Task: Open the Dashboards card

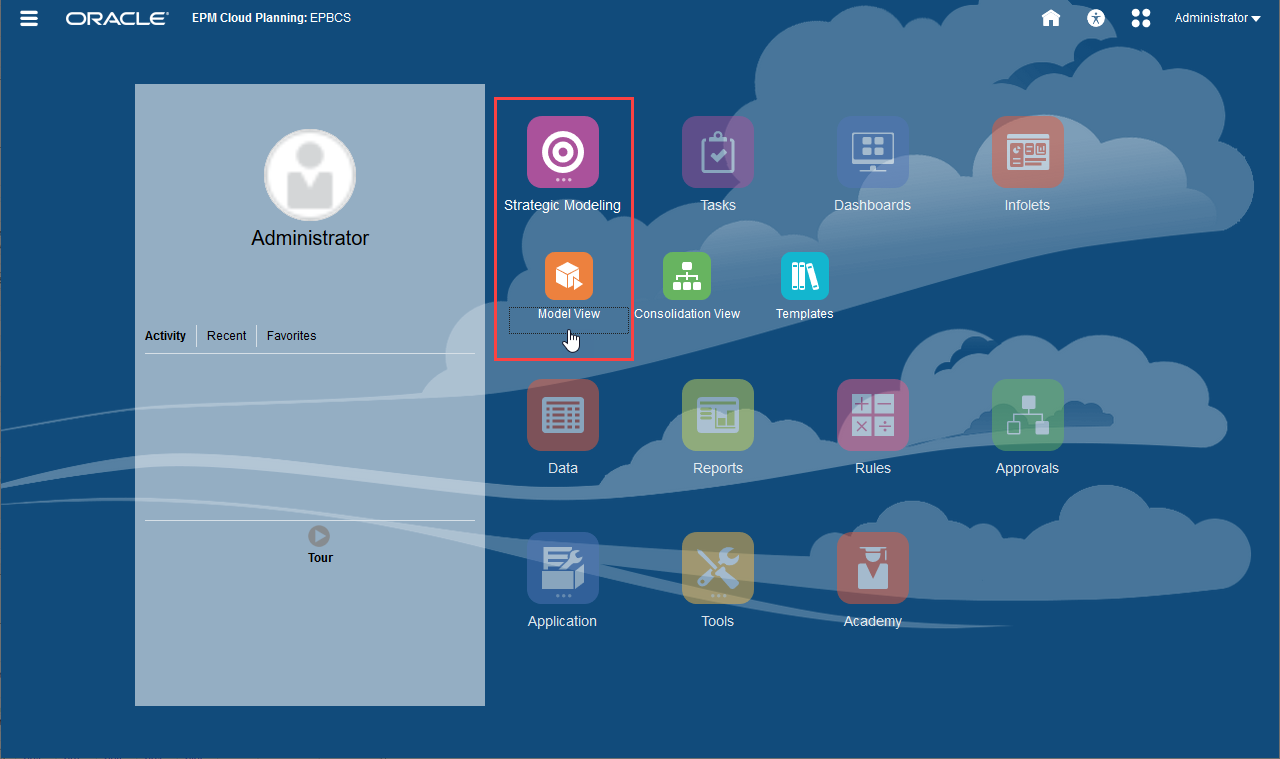Action: pyautogui.click(x=872, y=152)
